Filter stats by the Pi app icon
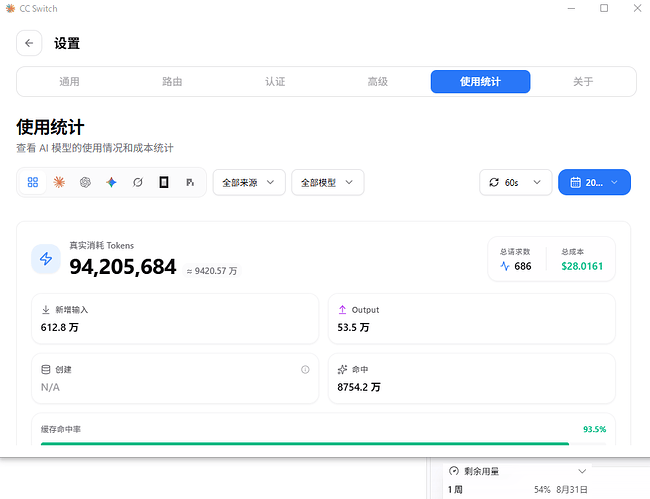The width and height of the screenshot is (650, 499). coord(190,182)
